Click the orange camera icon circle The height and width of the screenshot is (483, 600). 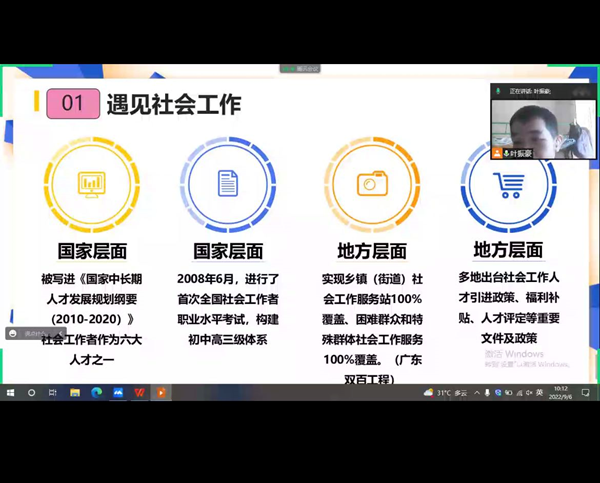pos(372,184)
